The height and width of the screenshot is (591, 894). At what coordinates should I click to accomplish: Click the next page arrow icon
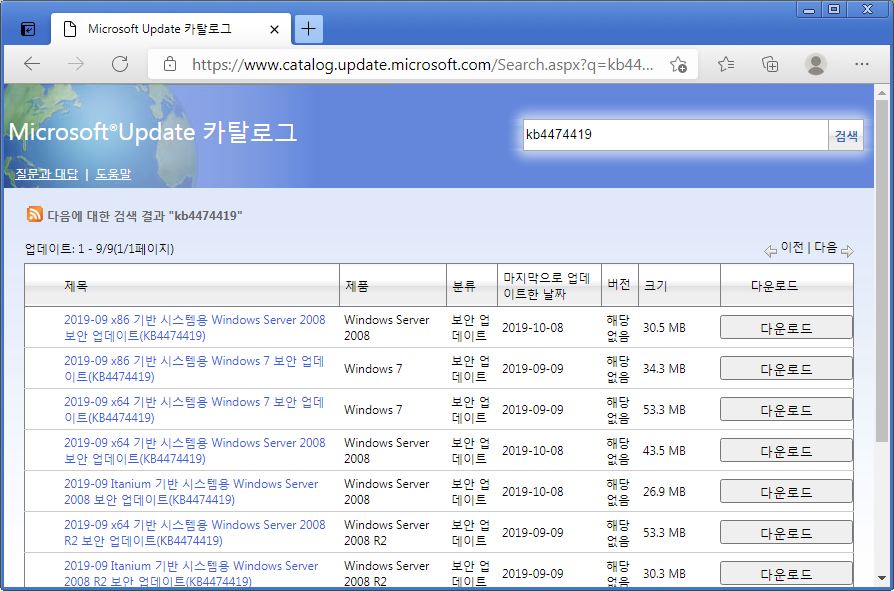click(x=847, y=251)
